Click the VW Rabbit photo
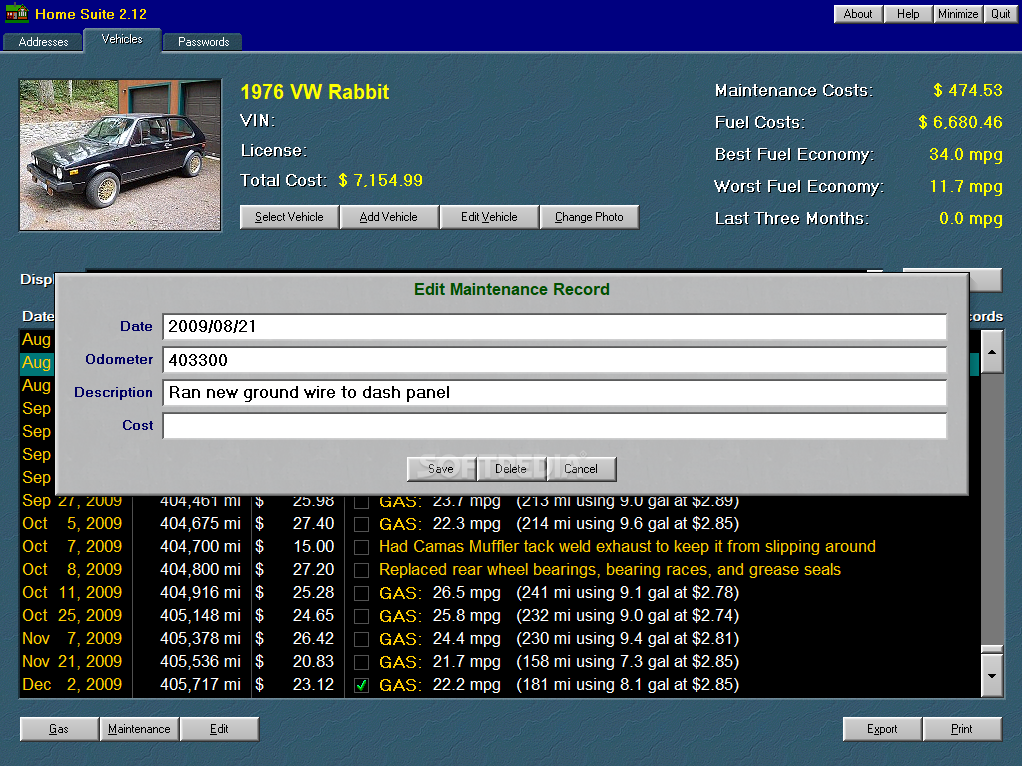Viewport: 1022px width, 766px height. [120, 155]
